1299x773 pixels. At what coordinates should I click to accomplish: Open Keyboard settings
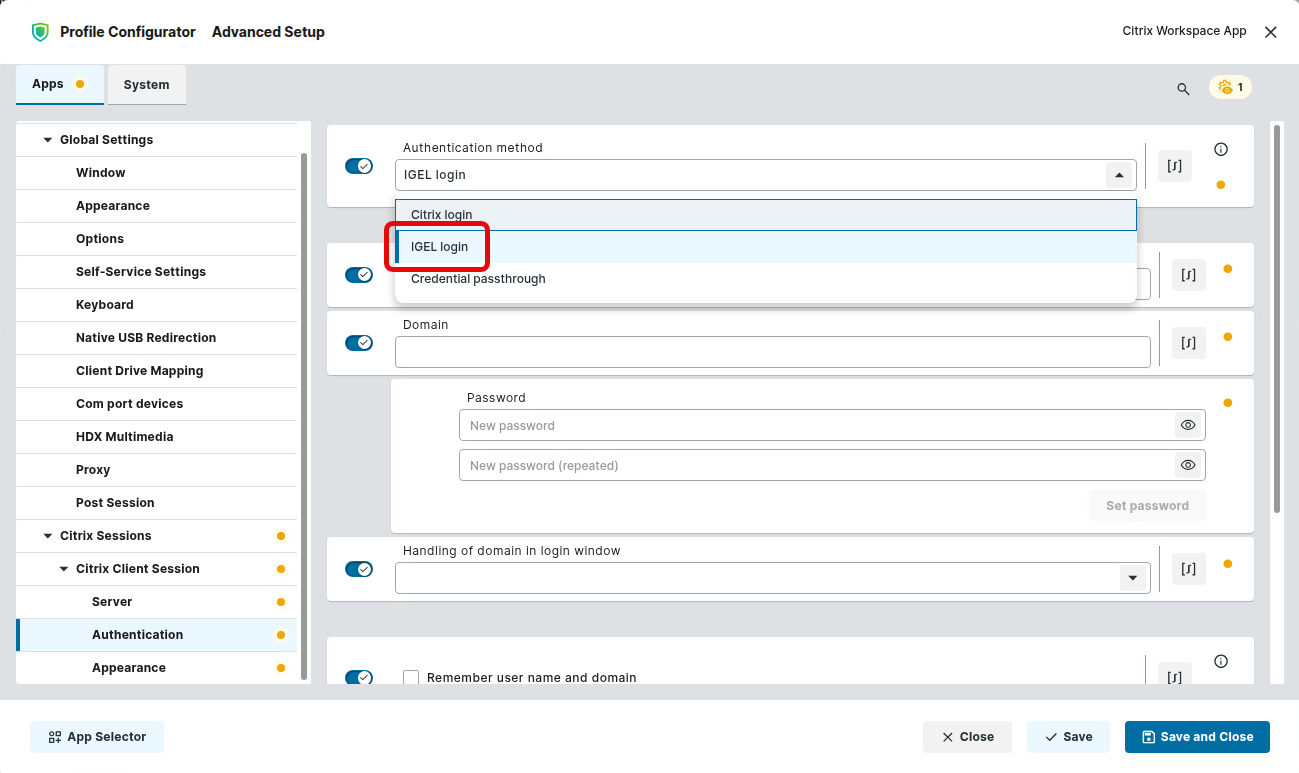pyautogui.click(x=157, y=305)
